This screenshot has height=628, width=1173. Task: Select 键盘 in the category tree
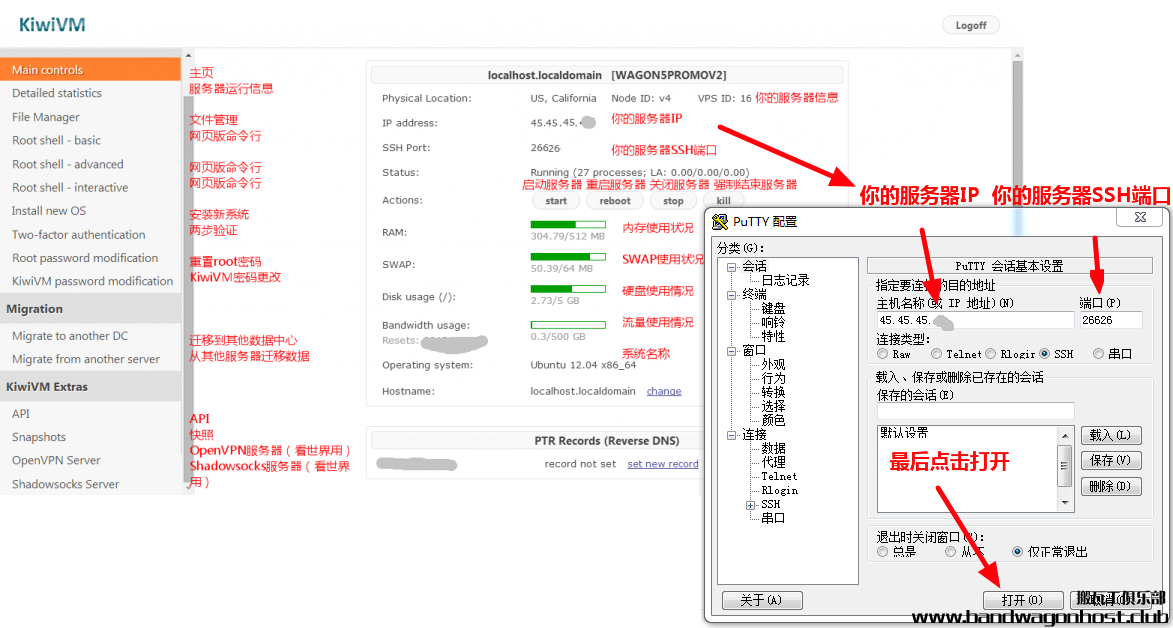[x=774, y=308]
